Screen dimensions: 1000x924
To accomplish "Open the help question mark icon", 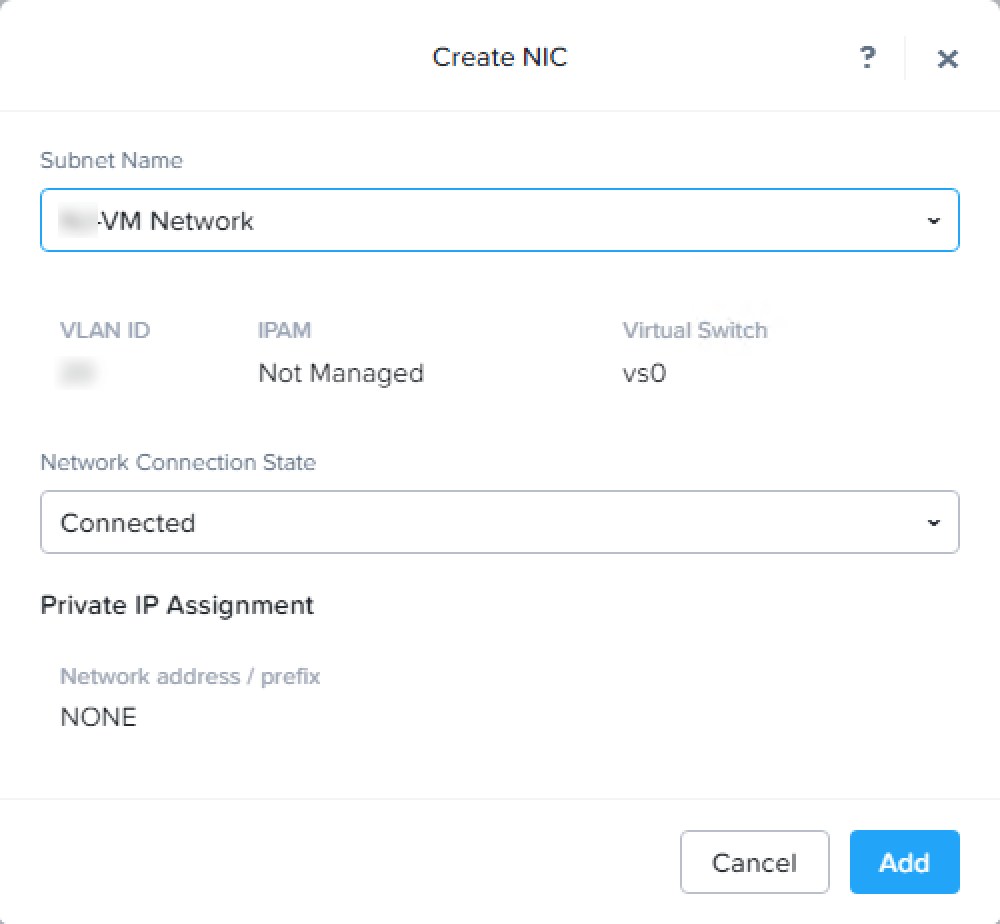I will click(868, 58).
